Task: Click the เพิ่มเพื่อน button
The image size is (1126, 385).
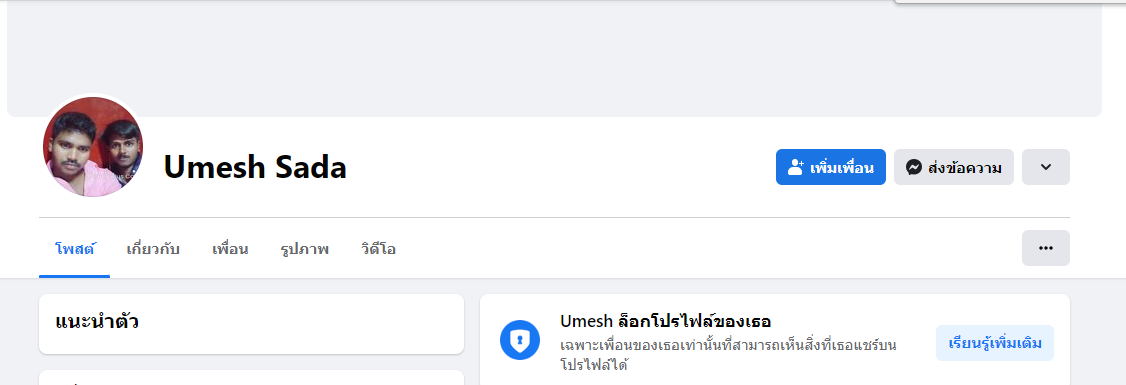Action: (x=830, y=167)
